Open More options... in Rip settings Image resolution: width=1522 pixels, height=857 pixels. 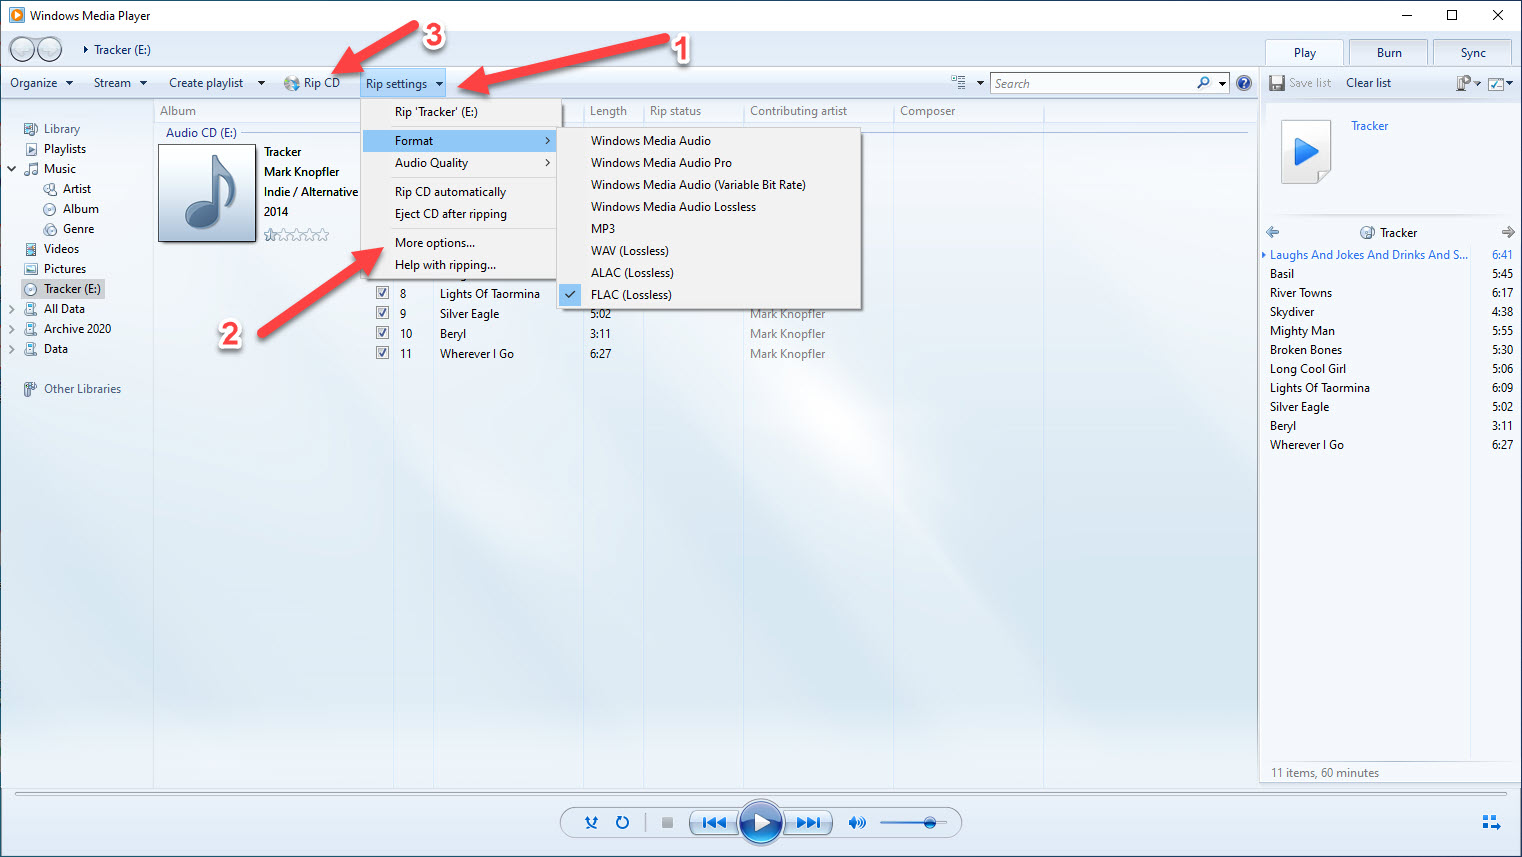pos(459,243)
